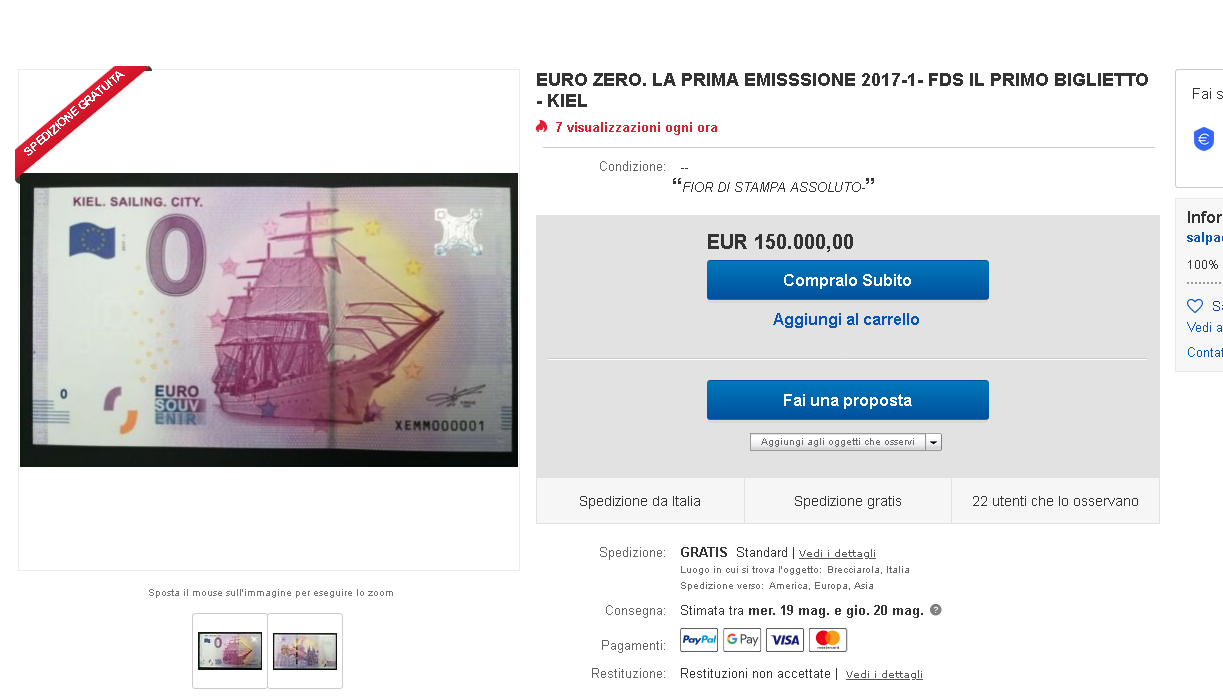Select the first banknote thumbnail
Viewport: 1223px width, 696px height.
tap(230, 651)
